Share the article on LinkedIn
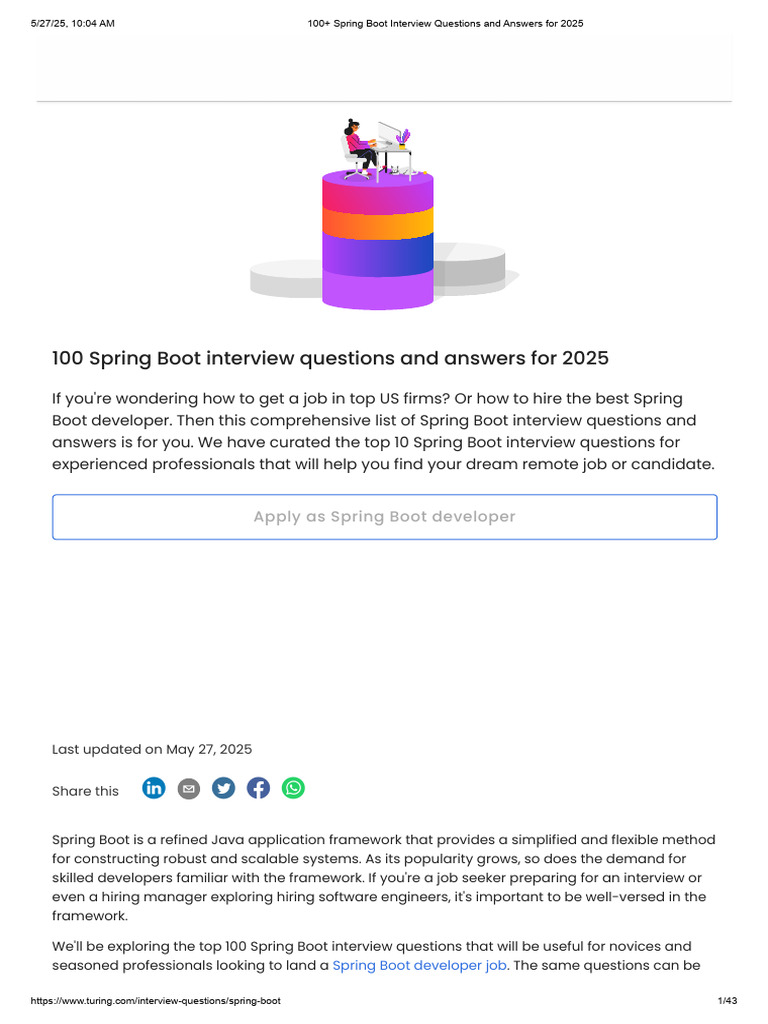The image size is (768, 1024). [154, 788]
